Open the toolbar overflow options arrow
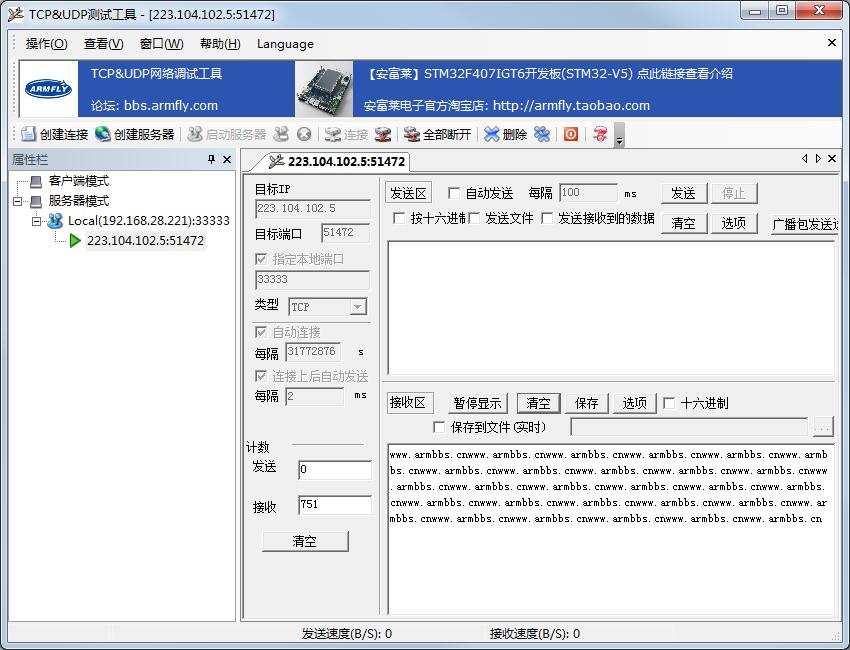The height and width of the screenshot is (650, 850). point(619,141)
